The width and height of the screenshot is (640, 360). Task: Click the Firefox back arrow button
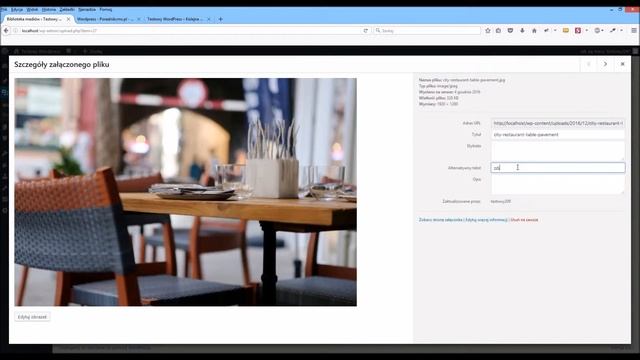6,31
